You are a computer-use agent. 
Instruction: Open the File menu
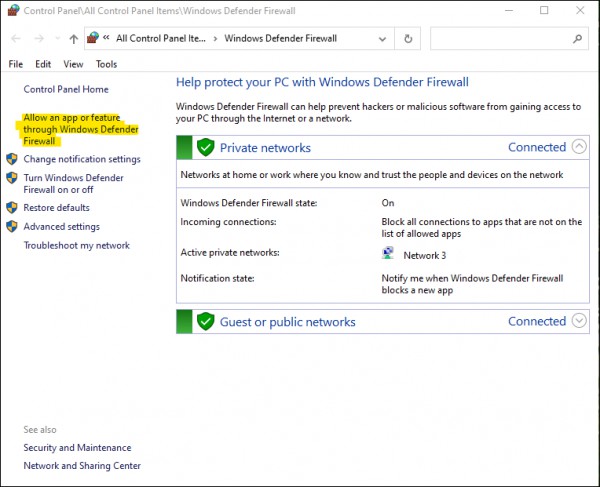tap(16, 64)
